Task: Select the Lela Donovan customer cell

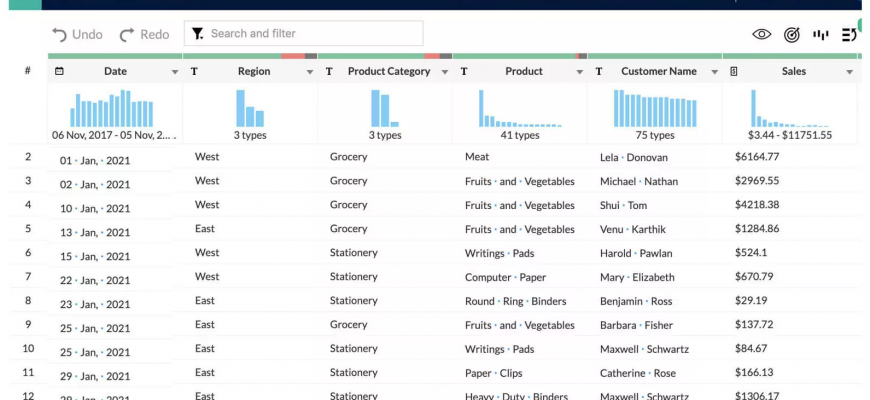Action: [x=633, y=157]
